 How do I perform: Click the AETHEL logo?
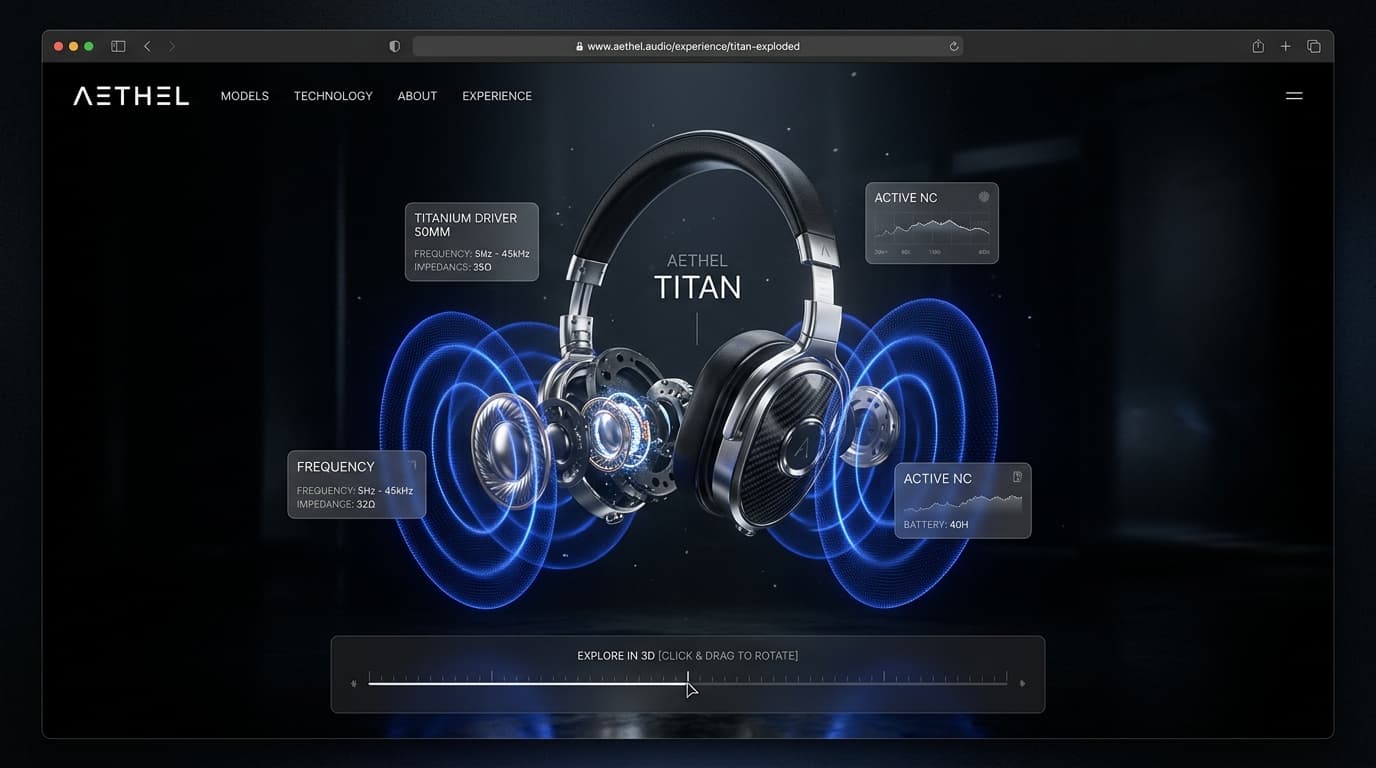[131, 96]
